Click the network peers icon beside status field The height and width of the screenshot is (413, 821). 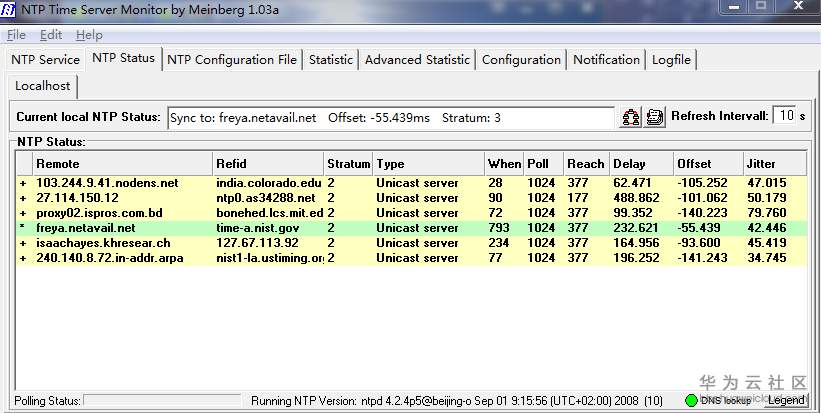(x=630, y=117)
